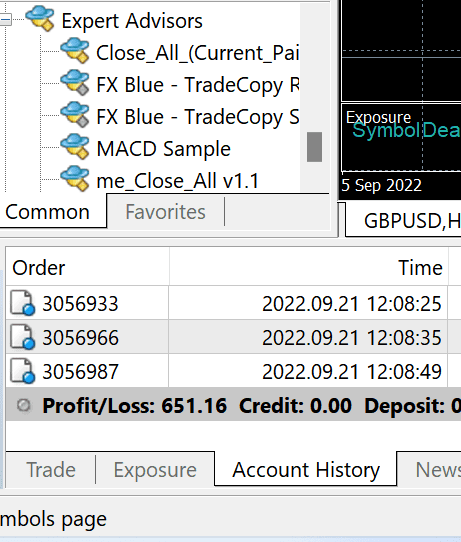The image size is (461, 542).
Task: Click the order icon for 3056933
Action: tap(22, 303)
